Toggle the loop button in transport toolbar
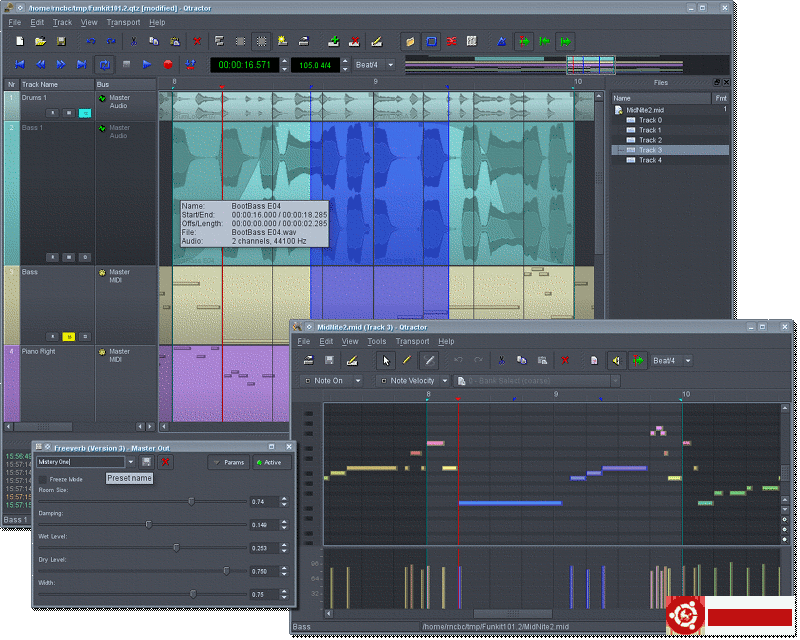 pos(104,65)
